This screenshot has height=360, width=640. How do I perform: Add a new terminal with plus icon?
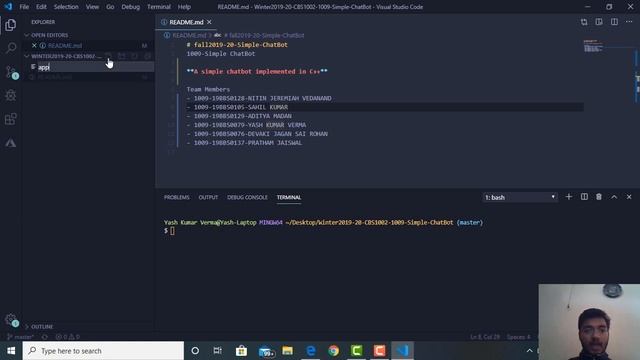tap(569, 197)
